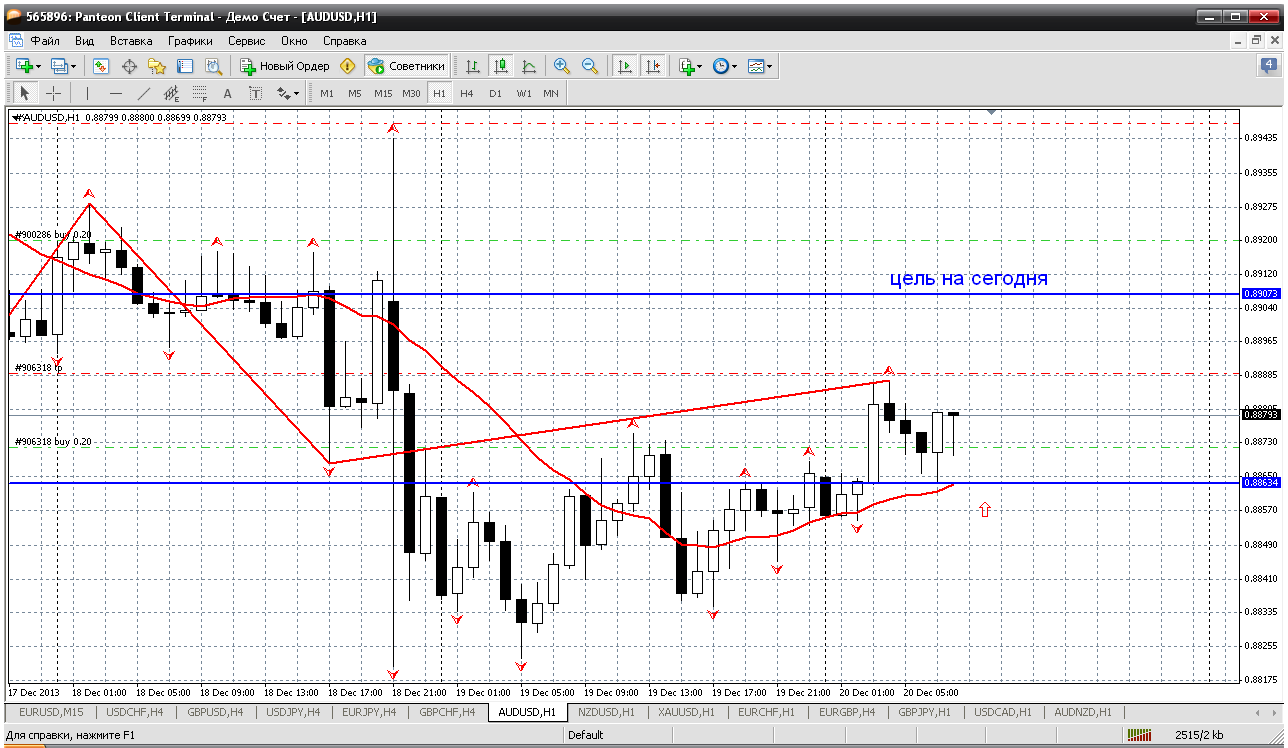Select the vertical line drawing tool
Viewport: 1288px width, 748px height.
coord(87,93)
